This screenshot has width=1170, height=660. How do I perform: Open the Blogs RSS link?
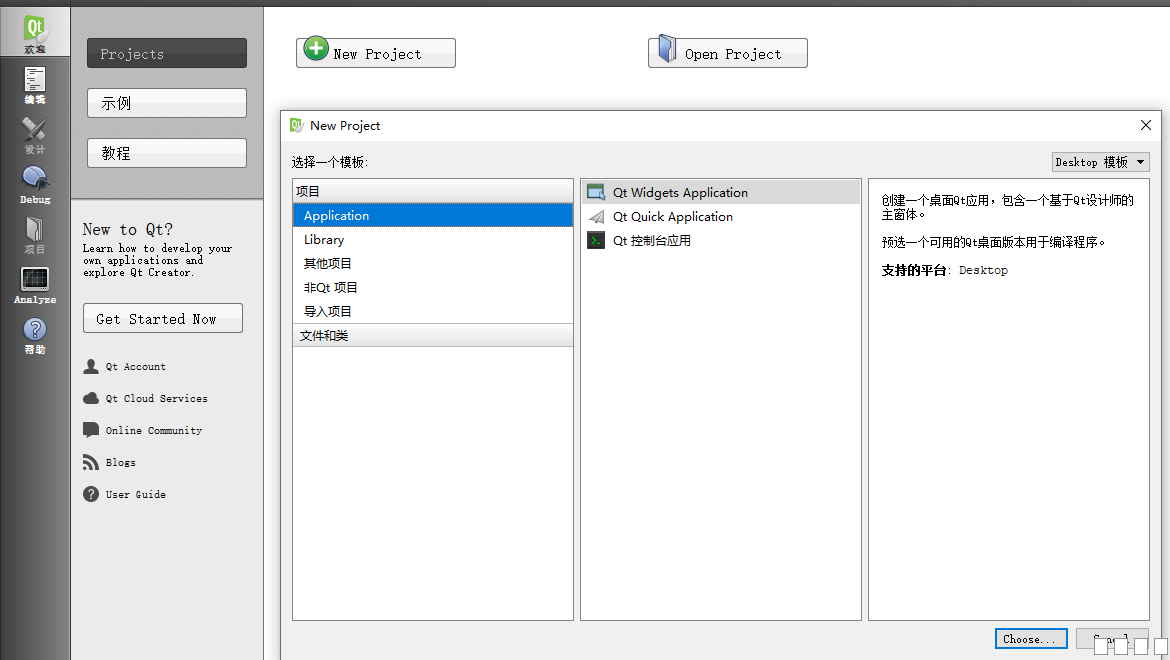pyautogui.click(x=120, y=463)
